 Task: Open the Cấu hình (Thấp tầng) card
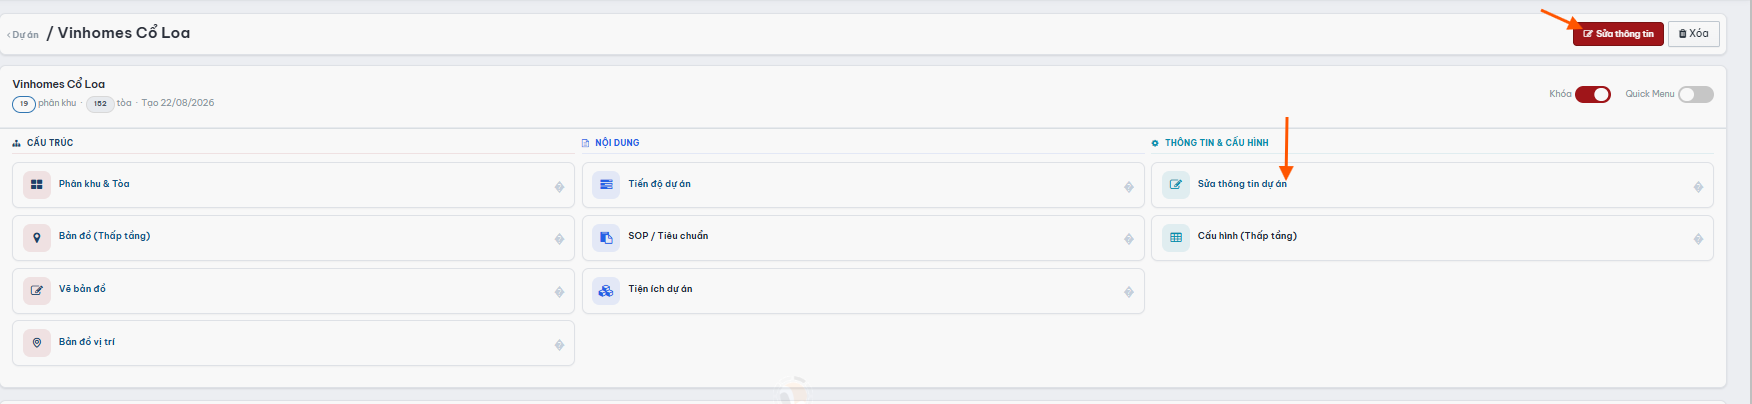coord(1432,238)
